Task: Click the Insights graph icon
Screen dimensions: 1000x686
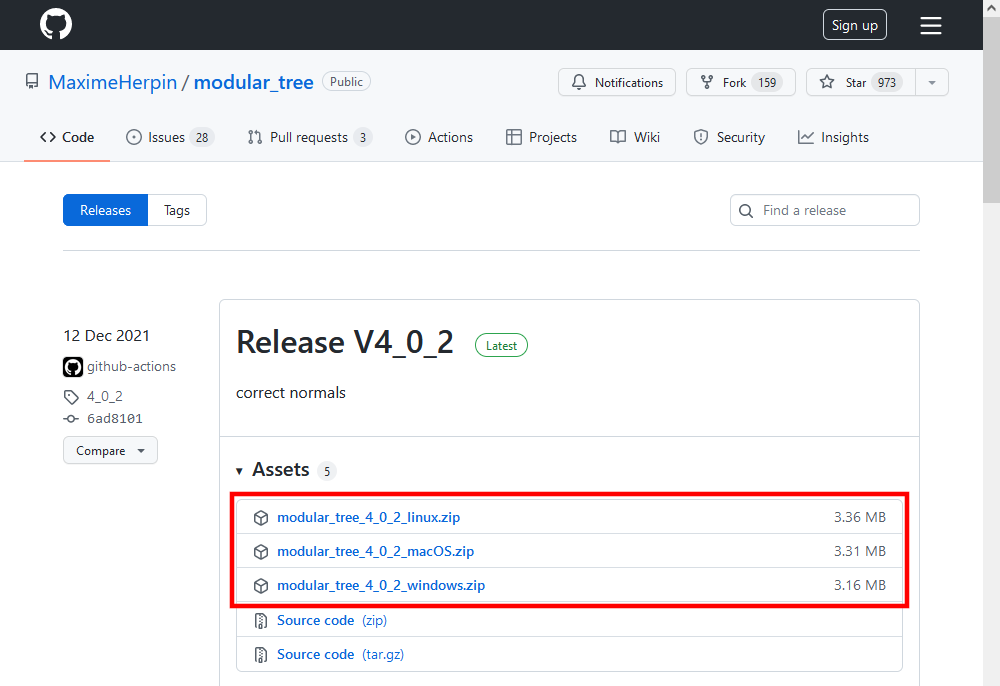Action: click(x=805, y=137)
